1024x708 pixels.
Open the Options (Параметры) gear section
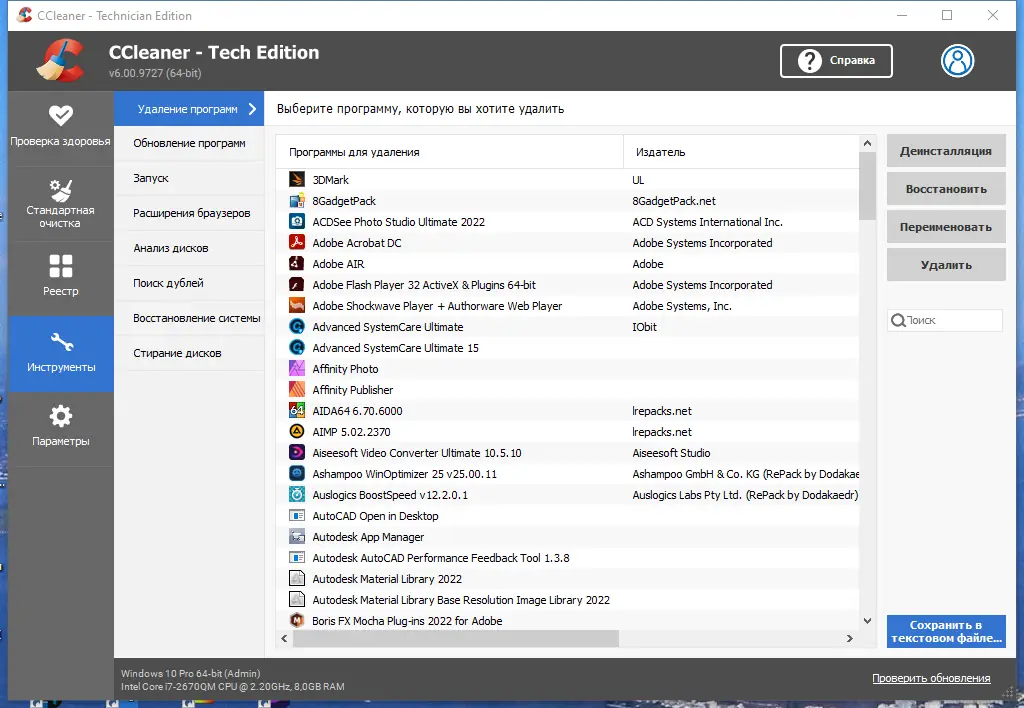[60, 428]
